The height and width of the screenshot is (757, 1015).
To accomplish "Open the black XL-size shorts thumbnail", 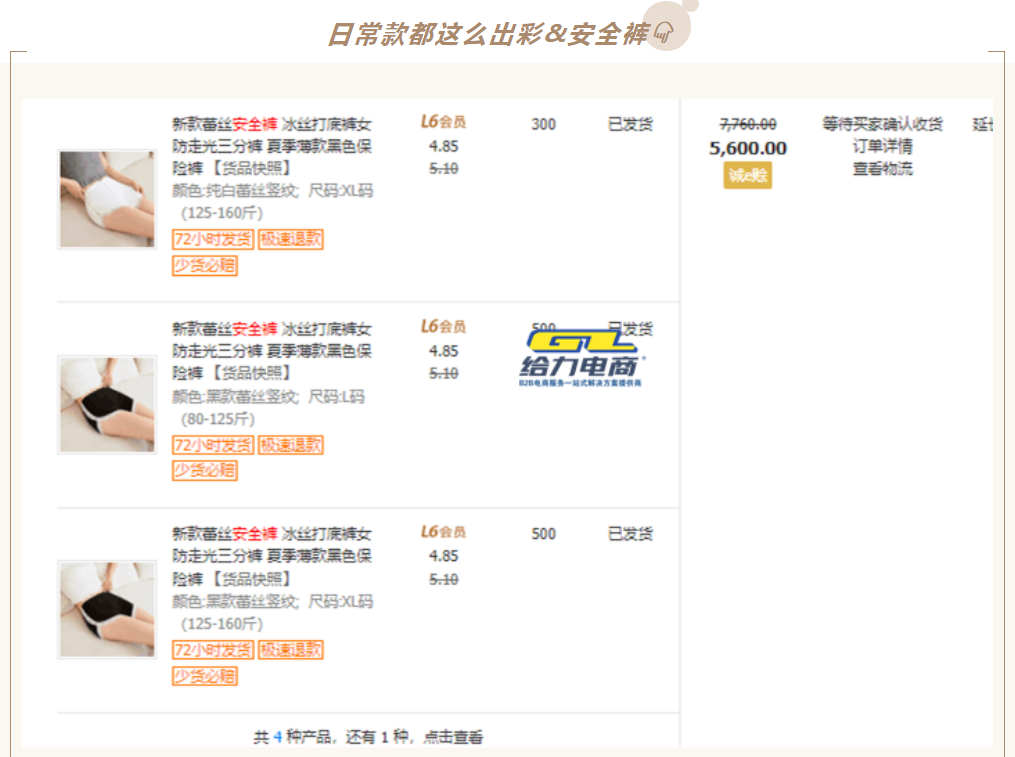I will tap(107, 609).
